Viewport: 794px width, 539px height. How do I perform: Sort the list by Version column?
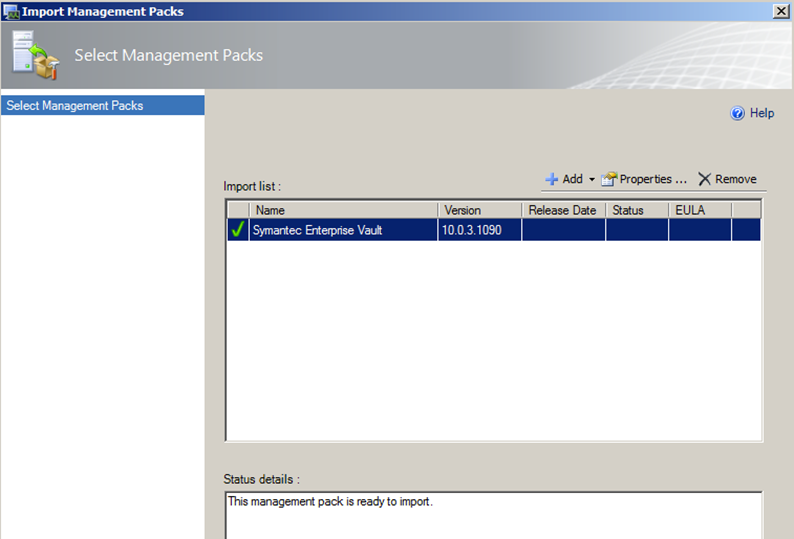480,210
